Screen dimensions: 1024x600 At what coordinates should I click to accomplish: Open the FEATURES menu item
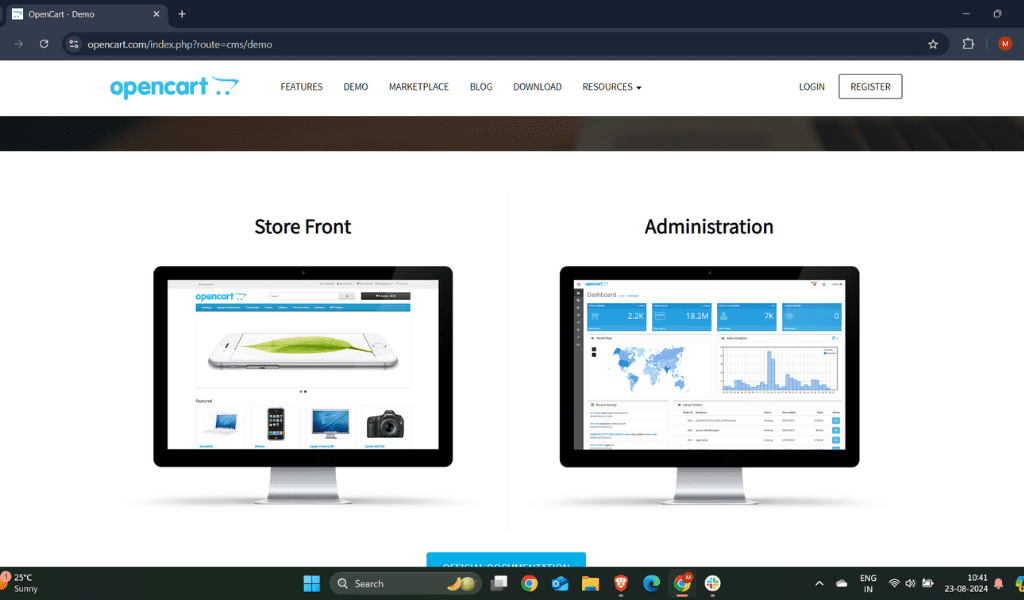(x=301, y=87)
